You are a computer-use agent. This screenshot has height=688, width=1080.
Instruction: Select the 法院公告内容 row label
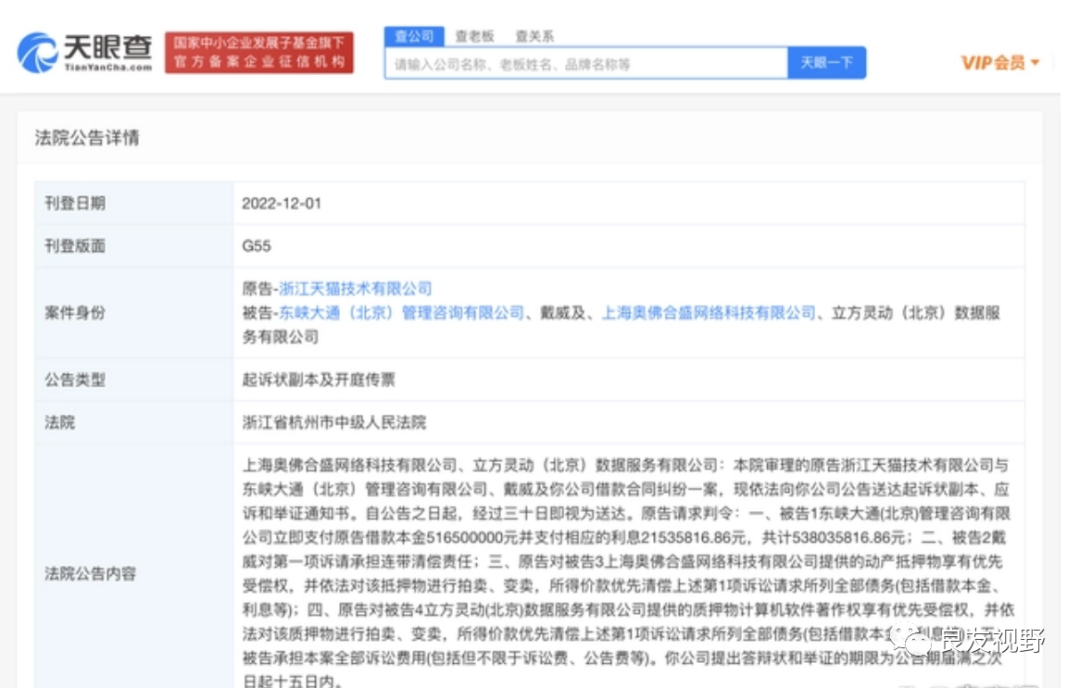[90, 574]
